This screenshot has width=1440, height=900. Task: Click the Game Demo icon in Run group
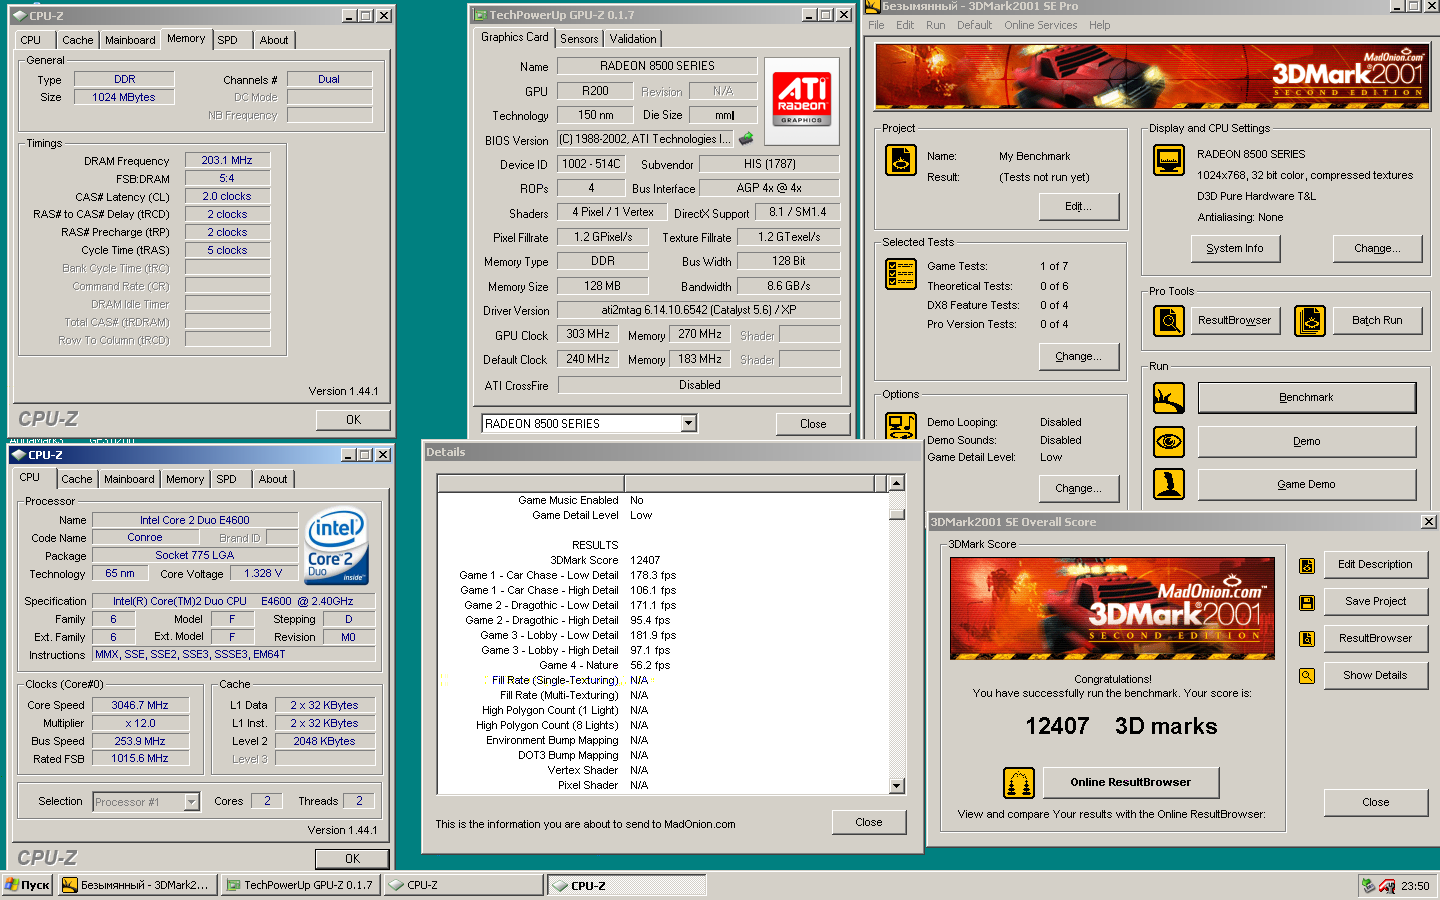click(1168, 484)
